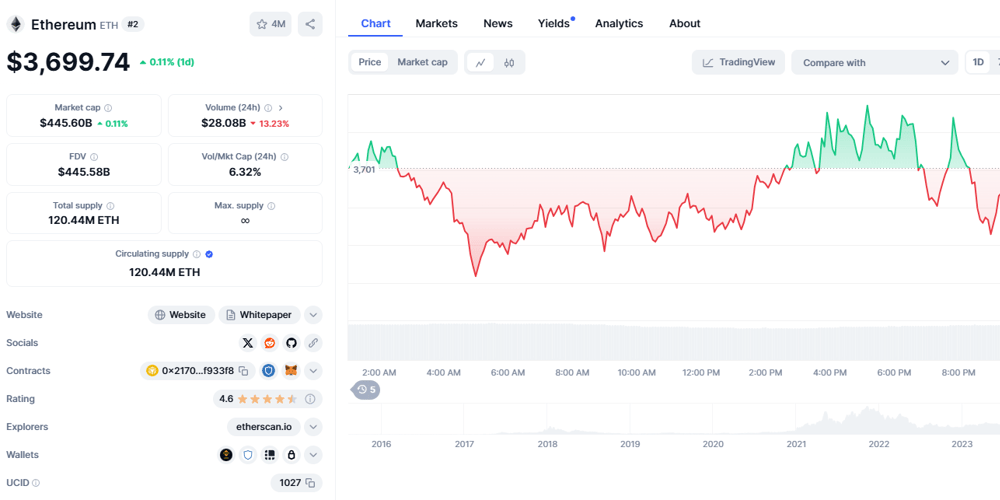Copy the UCID 1027 value
Viewport: 1000px width, 500px height.
310,483
